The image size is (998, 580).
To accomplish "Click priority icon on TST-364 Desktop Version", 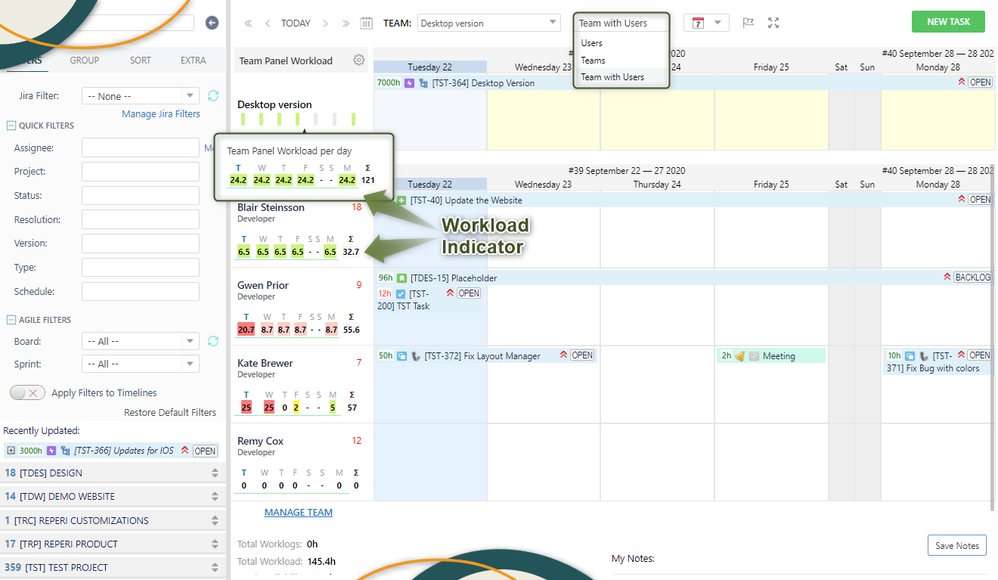I will (961, 82).
